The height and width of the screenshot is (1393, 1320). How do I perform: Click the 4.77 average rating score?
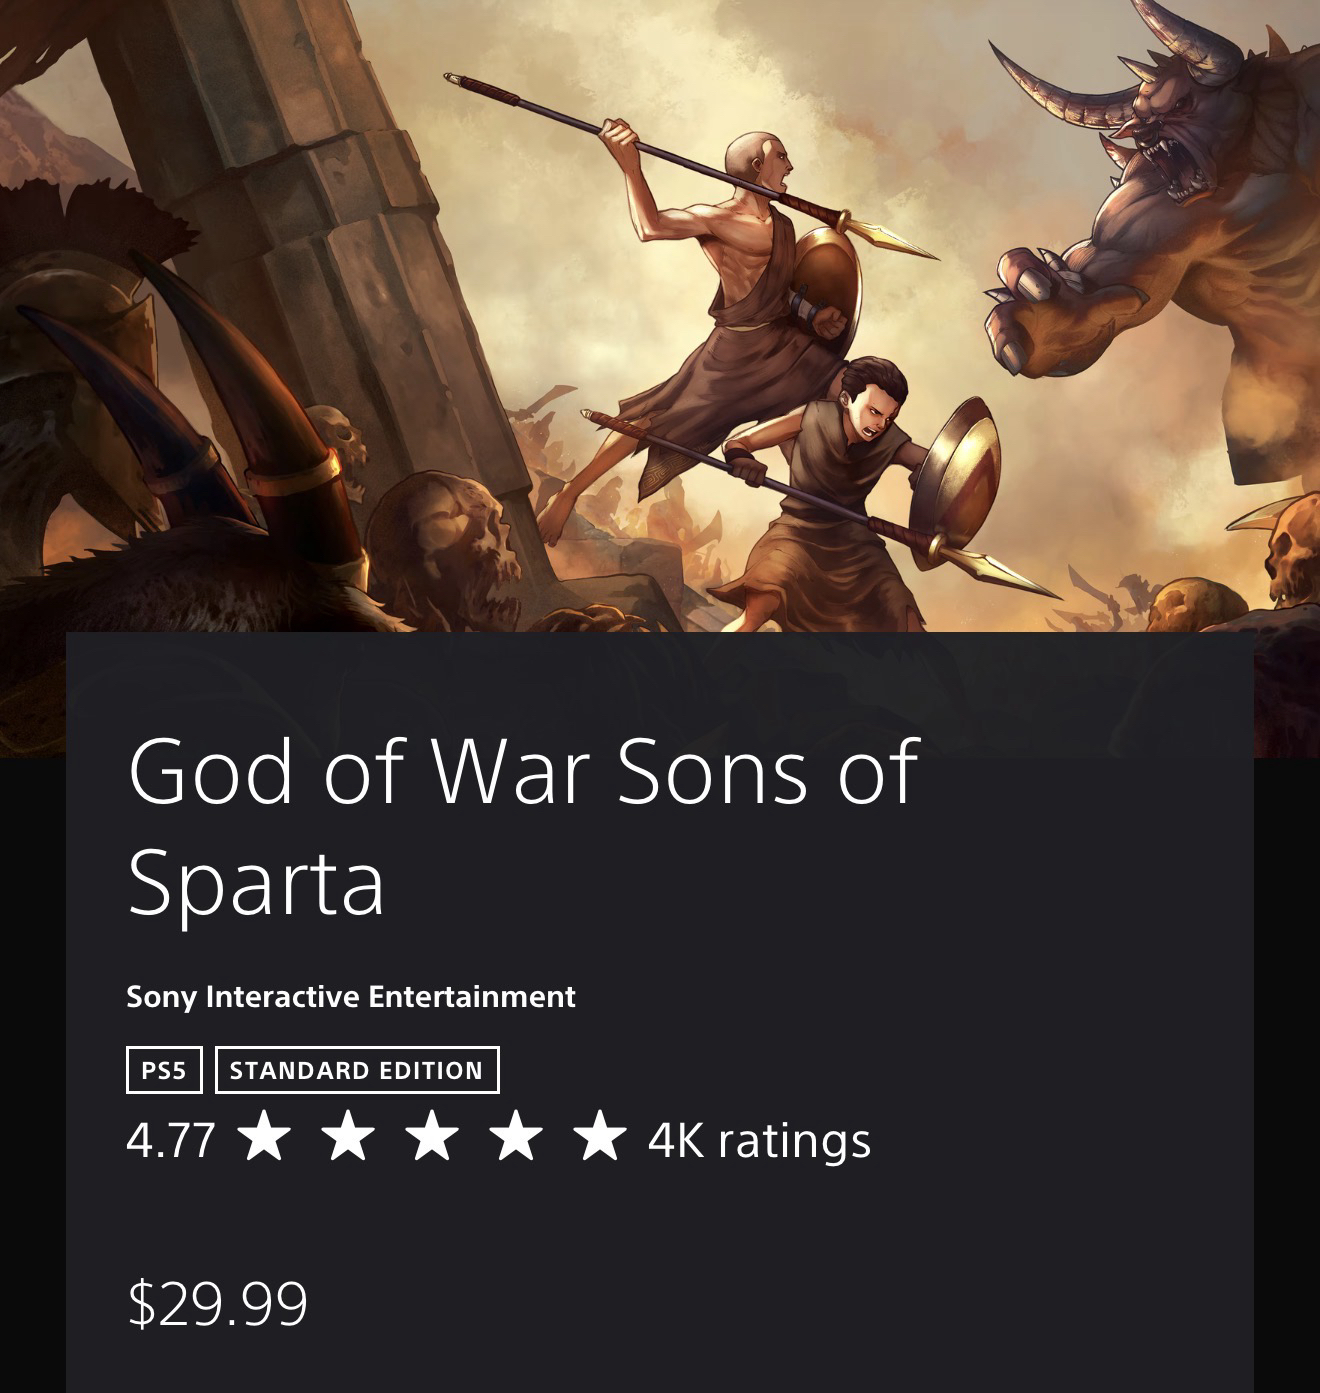(x=171, y=1140)
